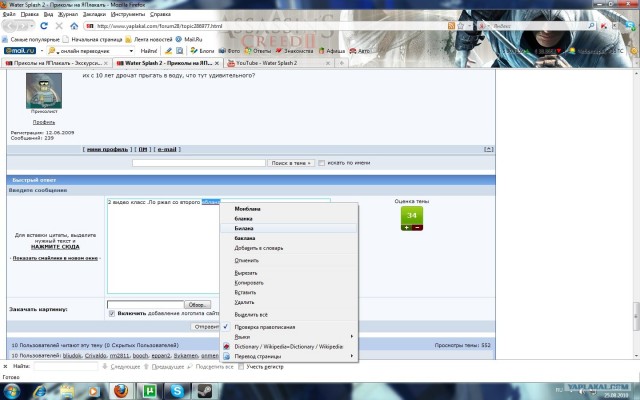The width and height of the screenshot is (640, 400).
Task: Open Skype from the taskbar
Action: (177, 391)
